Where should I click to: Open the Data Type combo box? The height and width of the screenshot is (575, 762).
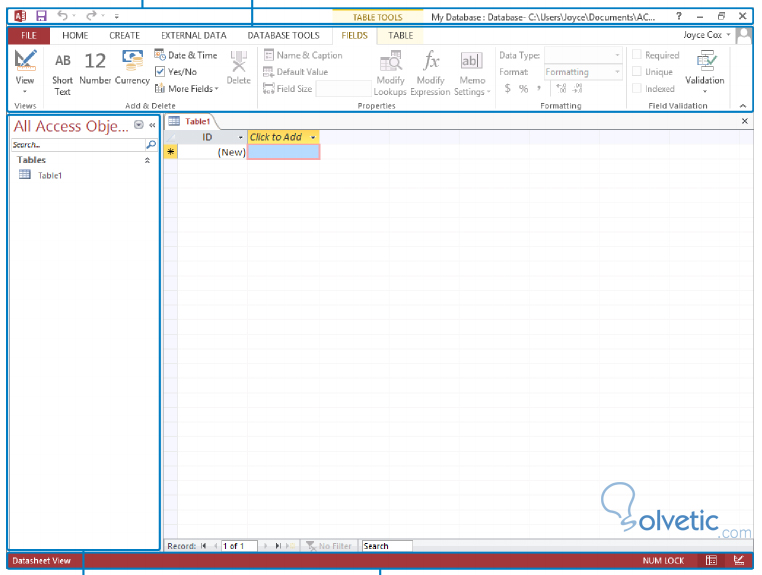click(x=583, y=55)
